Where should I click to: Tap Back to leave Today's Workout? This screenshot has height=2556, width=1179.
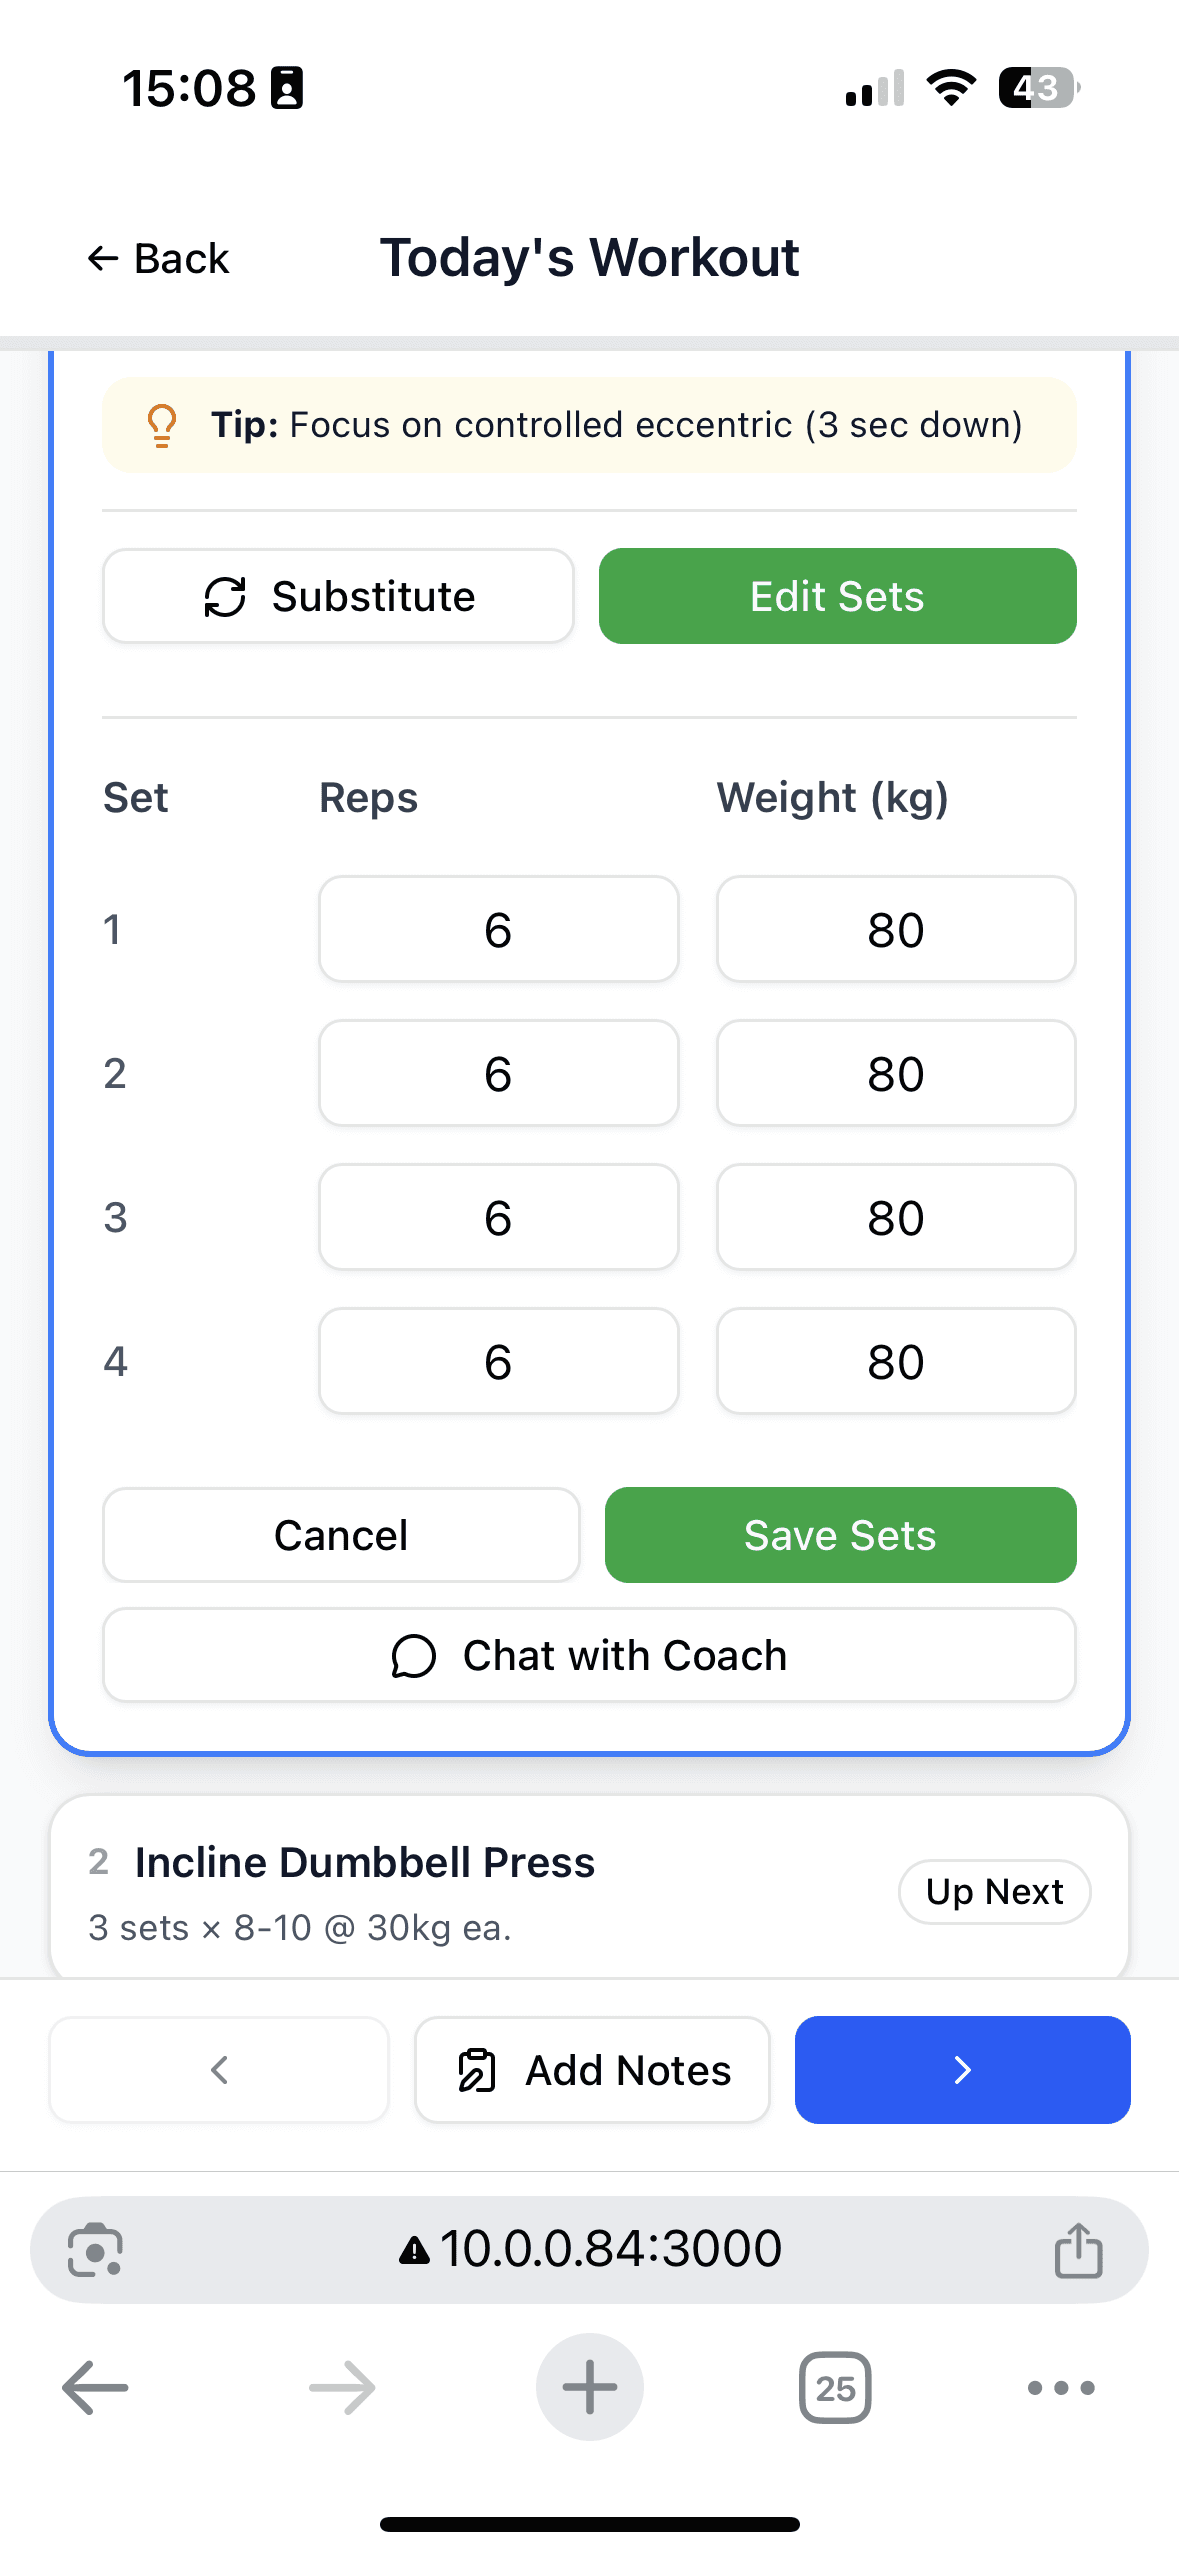click(x=157, y=257)
